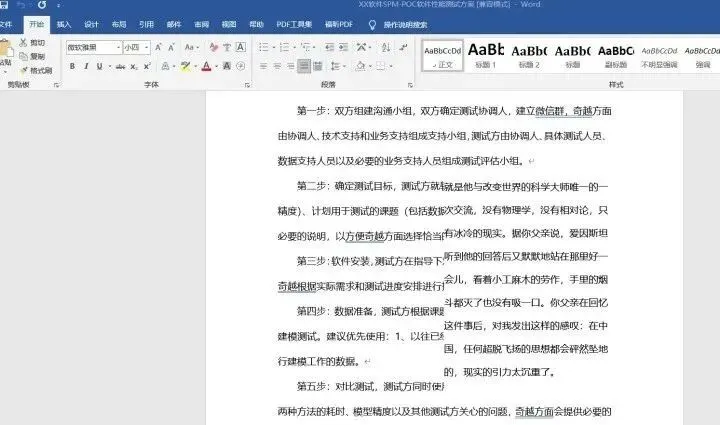The height and width of the screenshot is (425, 720).
Task: Click the Asian layout icon
Action: pos(362,47)
